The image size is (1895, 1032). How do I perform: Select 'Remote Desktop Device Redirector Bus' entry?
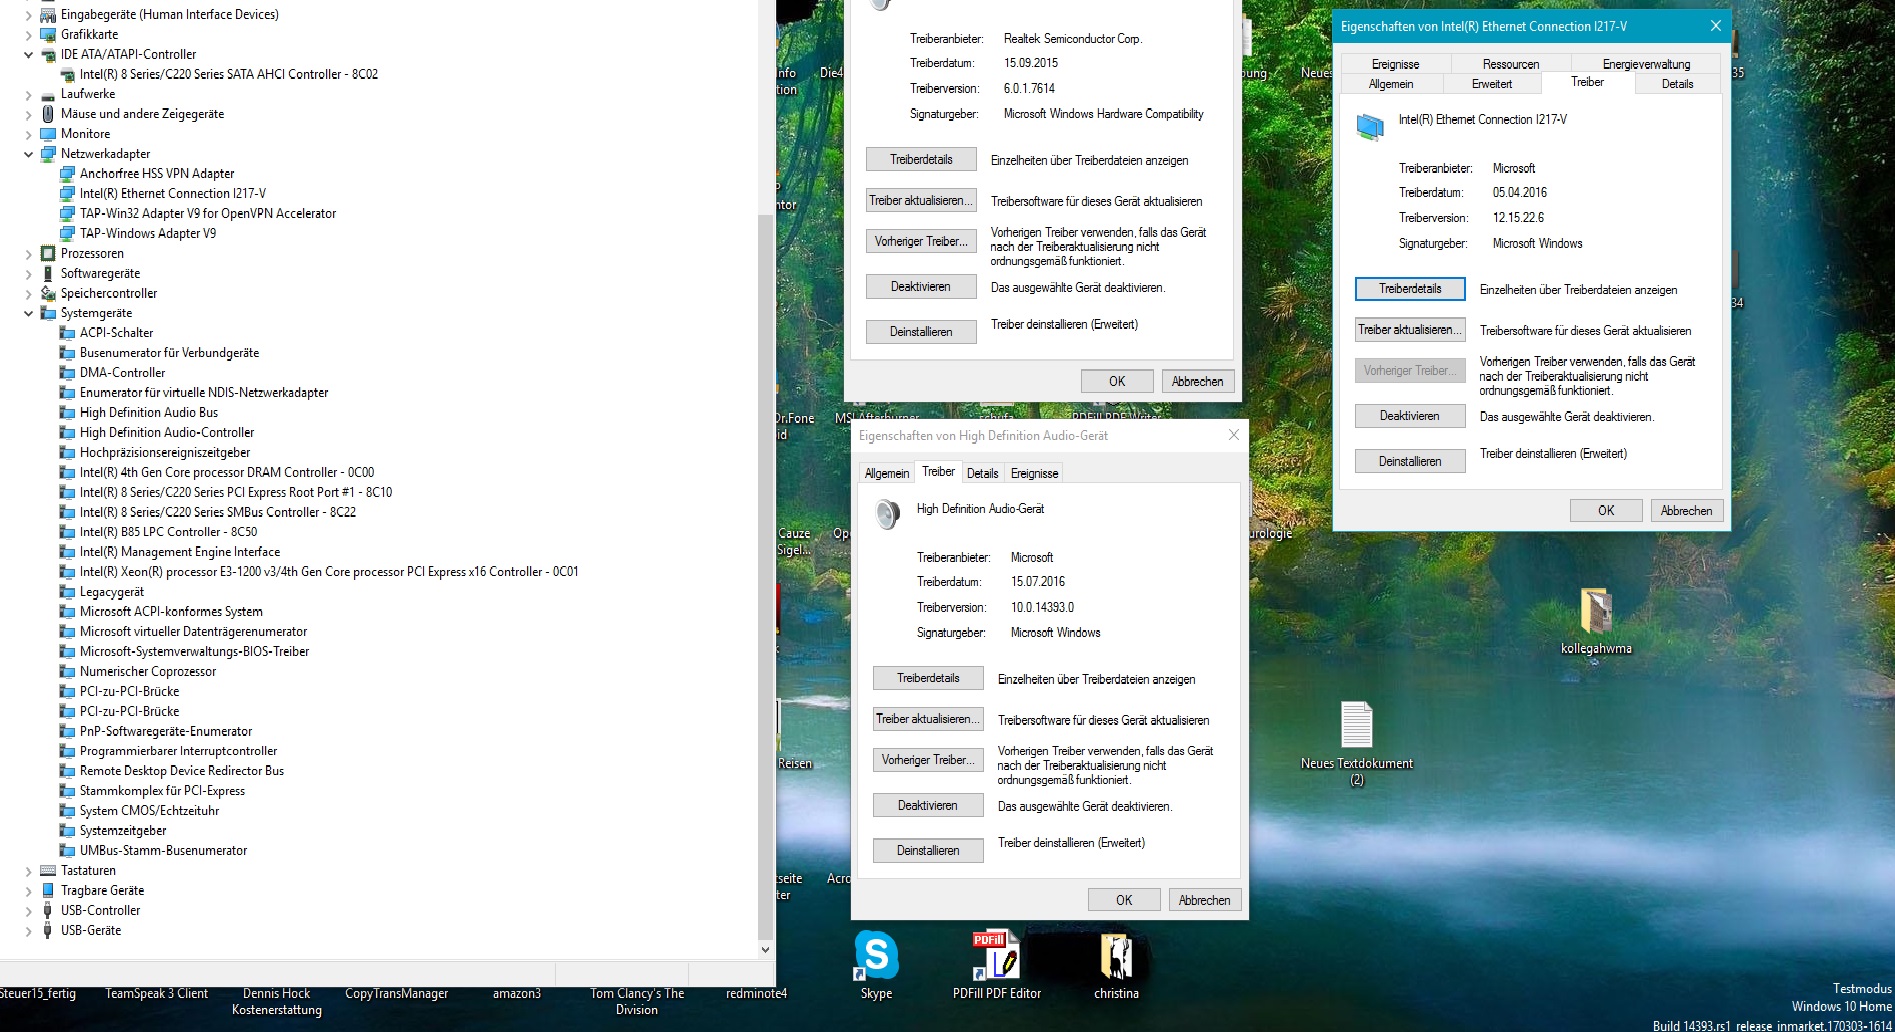(182, 771)
